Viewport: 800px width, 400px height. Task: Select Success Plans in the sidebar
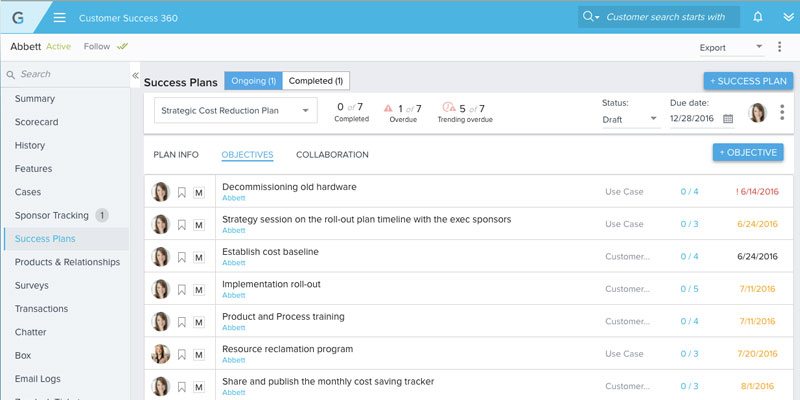[x=45, y=239]
